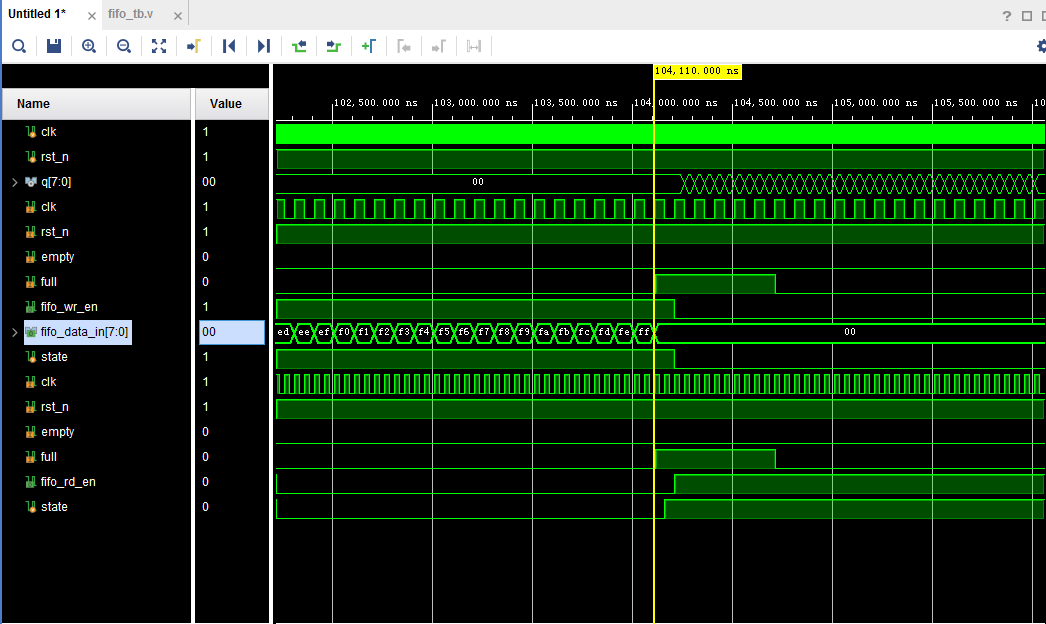Image resolution: width=1046 pixels, height=624 pixels.
Task: Go to the next transition
Action: 334,46
